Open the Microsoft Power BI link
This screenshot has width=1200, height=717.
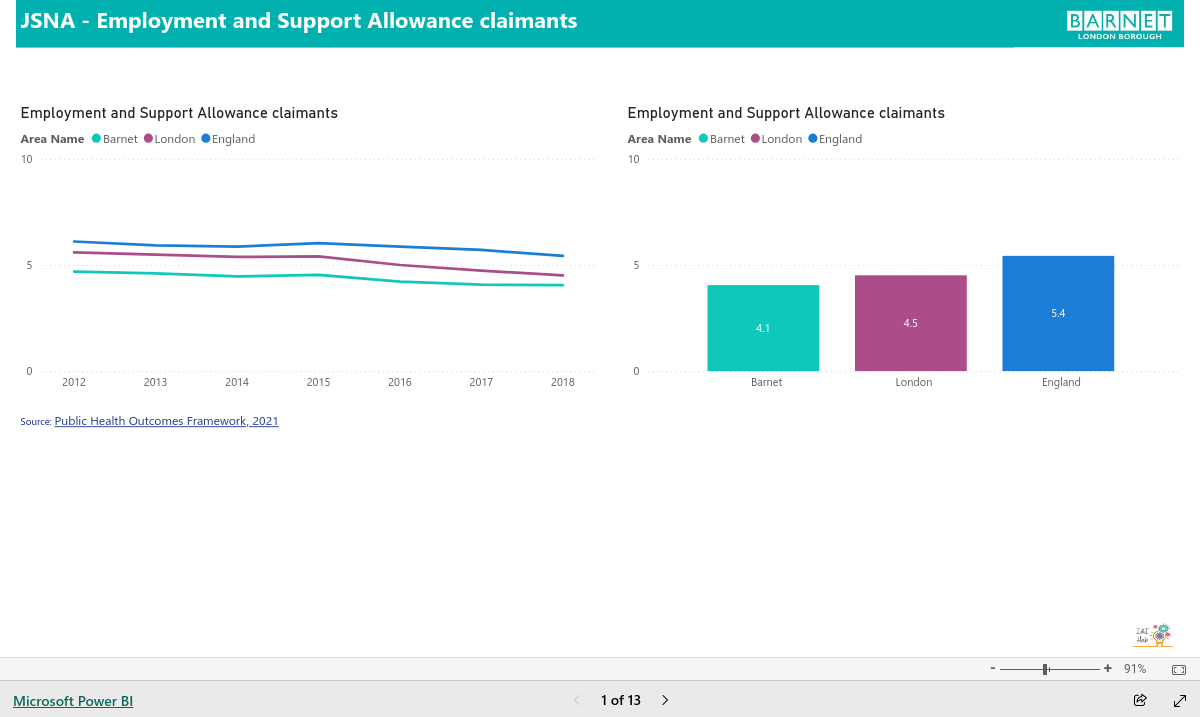click(73, 701)
